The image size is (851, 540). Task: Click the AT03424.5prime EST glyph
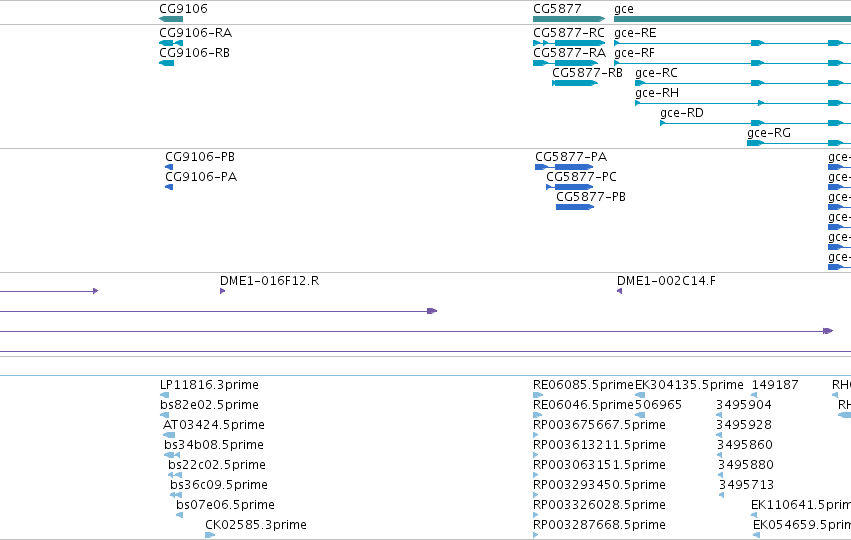pyautogui.click(x=169, y=435)
